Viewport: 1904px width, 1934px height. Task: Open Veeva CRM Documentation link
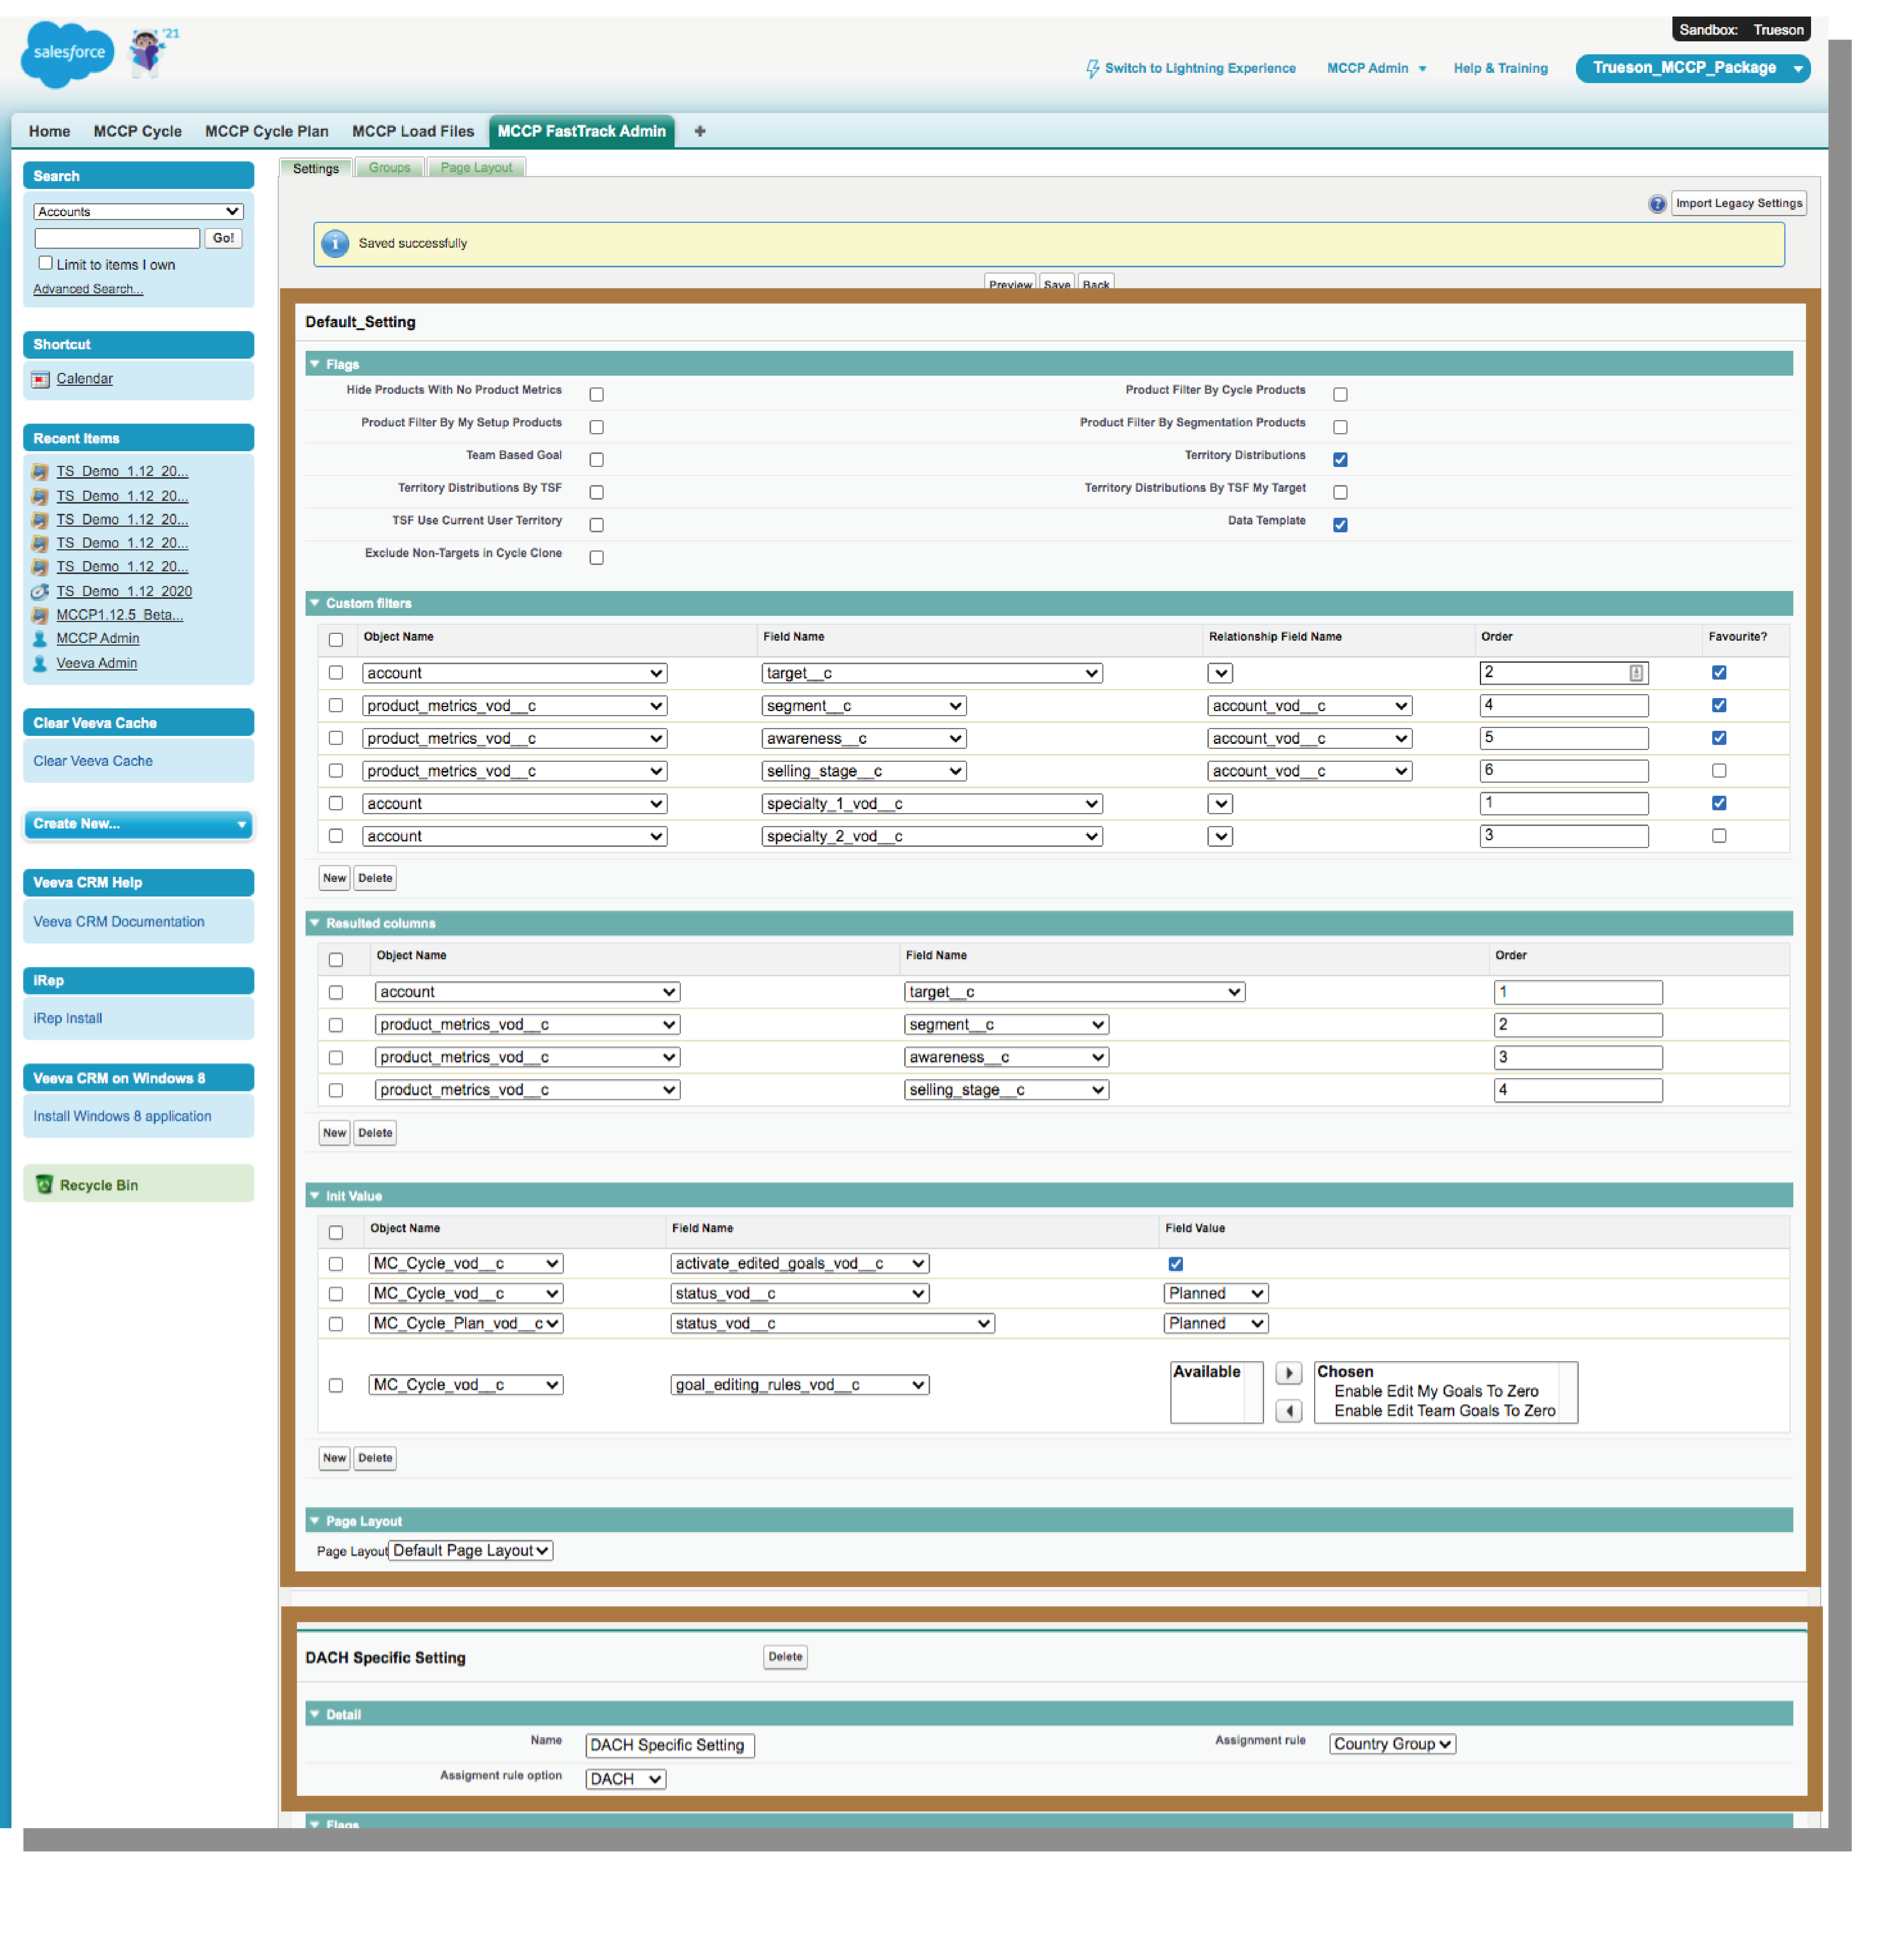[x=119, y=922]
